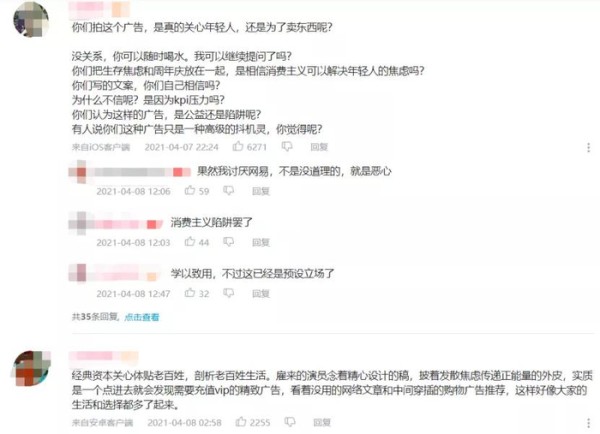600x434 pixels.
Task: Reply to the 2255-likes comment
Action: 322,423
